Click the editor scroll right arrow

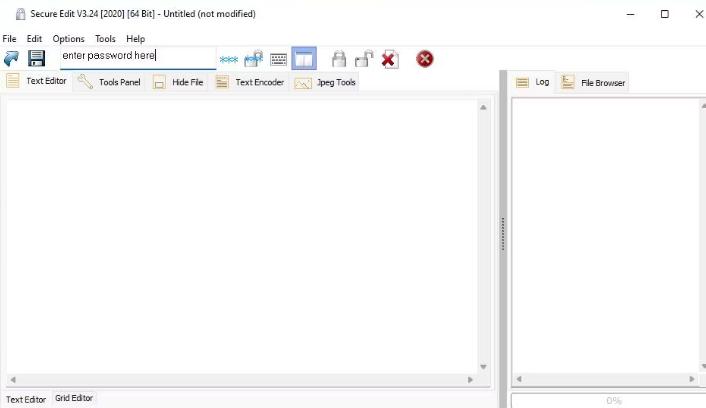tap(470, 380)
